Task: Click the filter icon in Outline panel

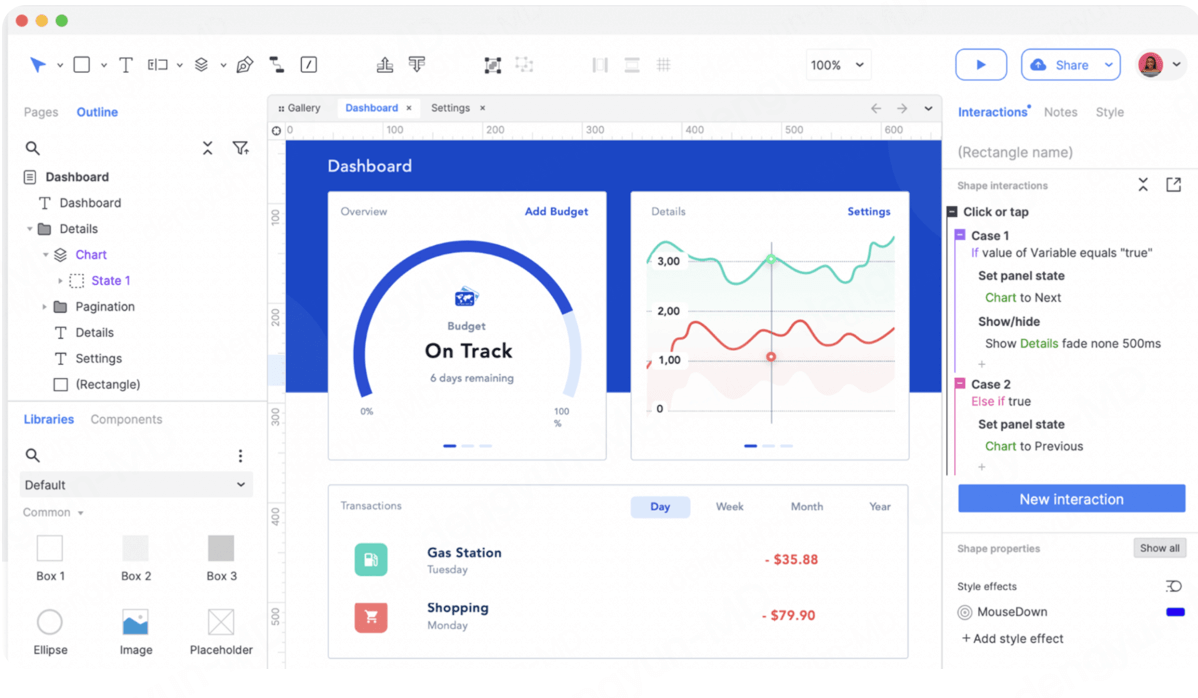Action: [240, 148]
